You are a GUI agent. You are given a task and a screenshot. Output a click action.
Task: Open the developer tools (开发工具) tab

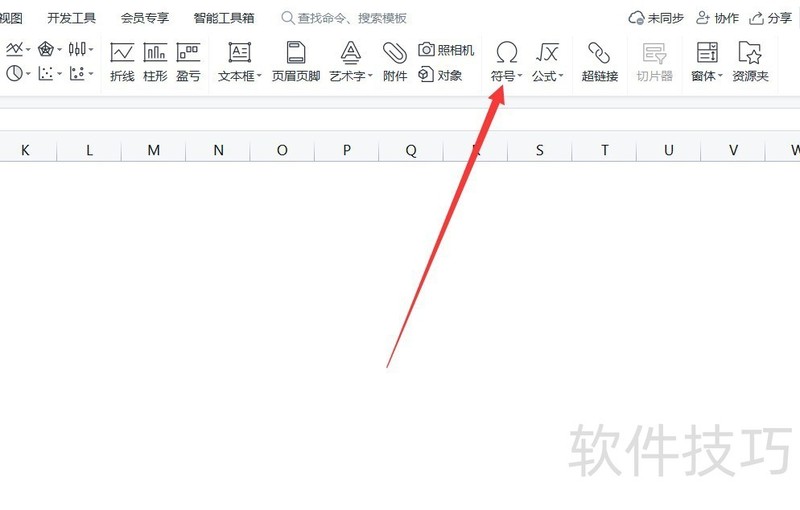[x=71, y=18]
